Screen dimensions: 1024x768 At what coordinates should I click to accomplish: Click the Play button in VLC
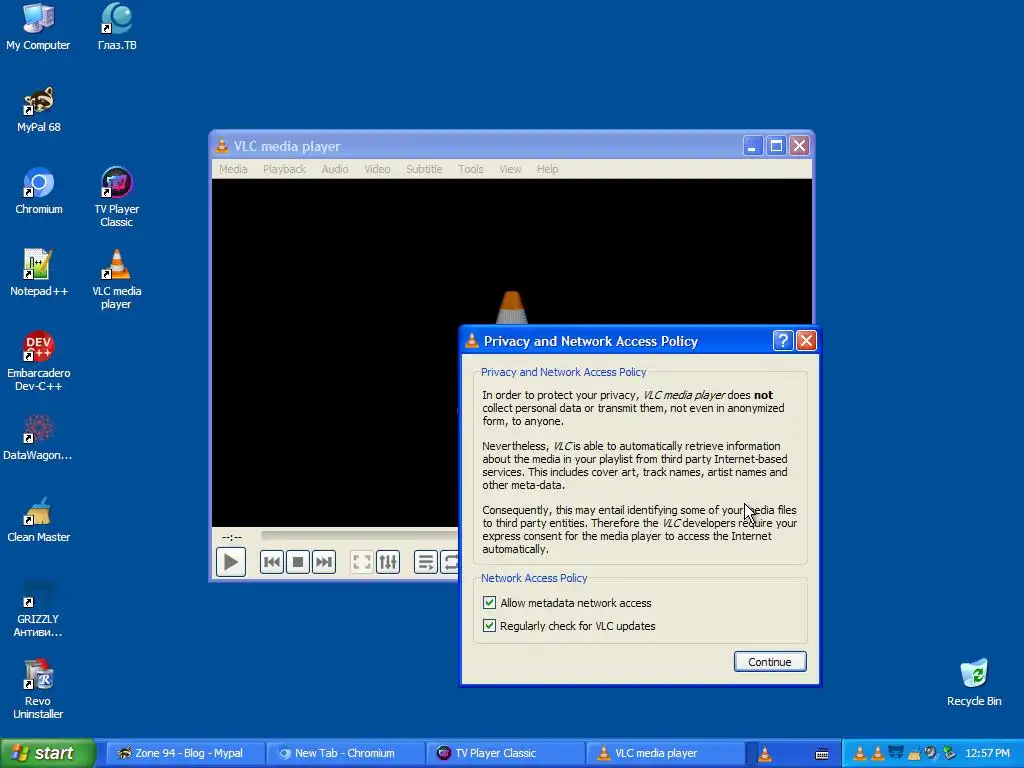(231, 562)
